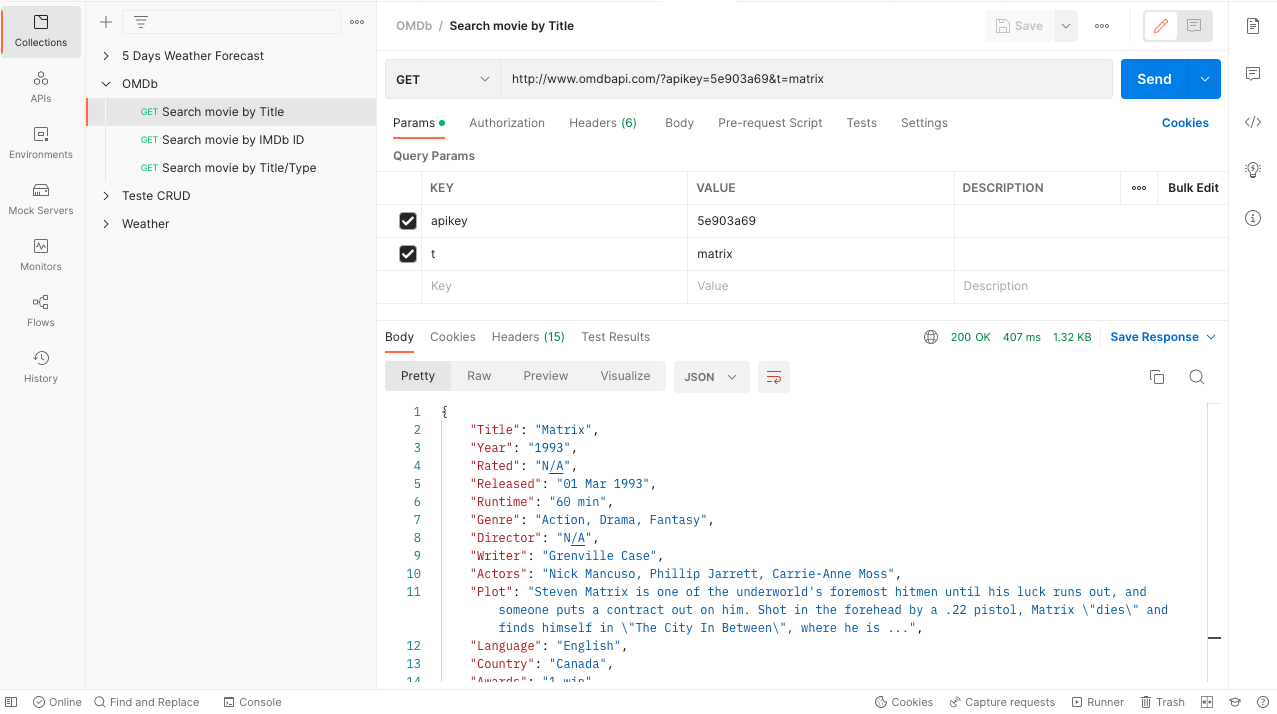
Task: Open the JSON format dropdown
Action: (x=712, y=377)
